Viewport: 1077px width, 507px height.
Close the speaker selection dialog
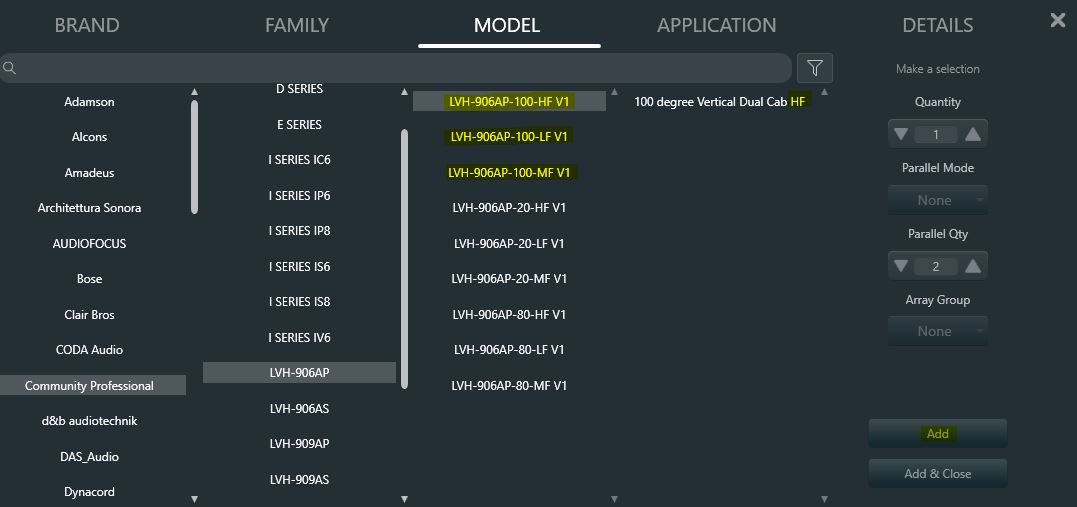point(1058,21)
